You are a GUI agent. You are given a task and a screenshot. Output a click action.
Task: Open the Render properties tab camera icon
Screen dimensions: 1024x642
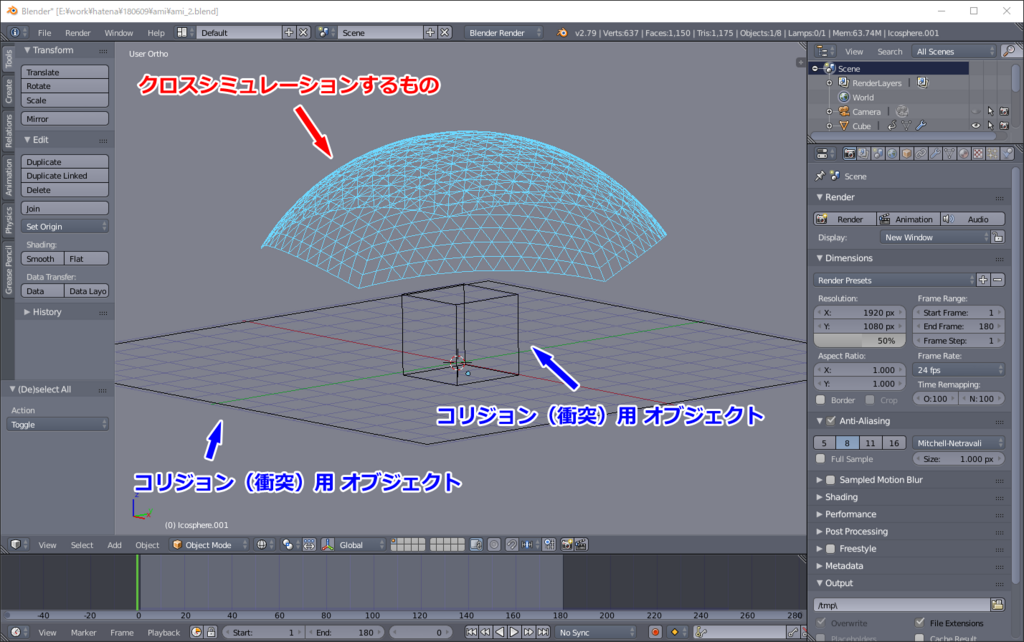pyautogui.click(x=849, y=153)
